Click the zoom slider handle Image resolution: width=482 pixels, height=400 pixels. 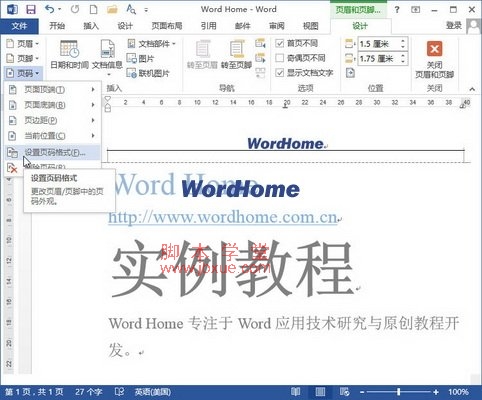399,392
